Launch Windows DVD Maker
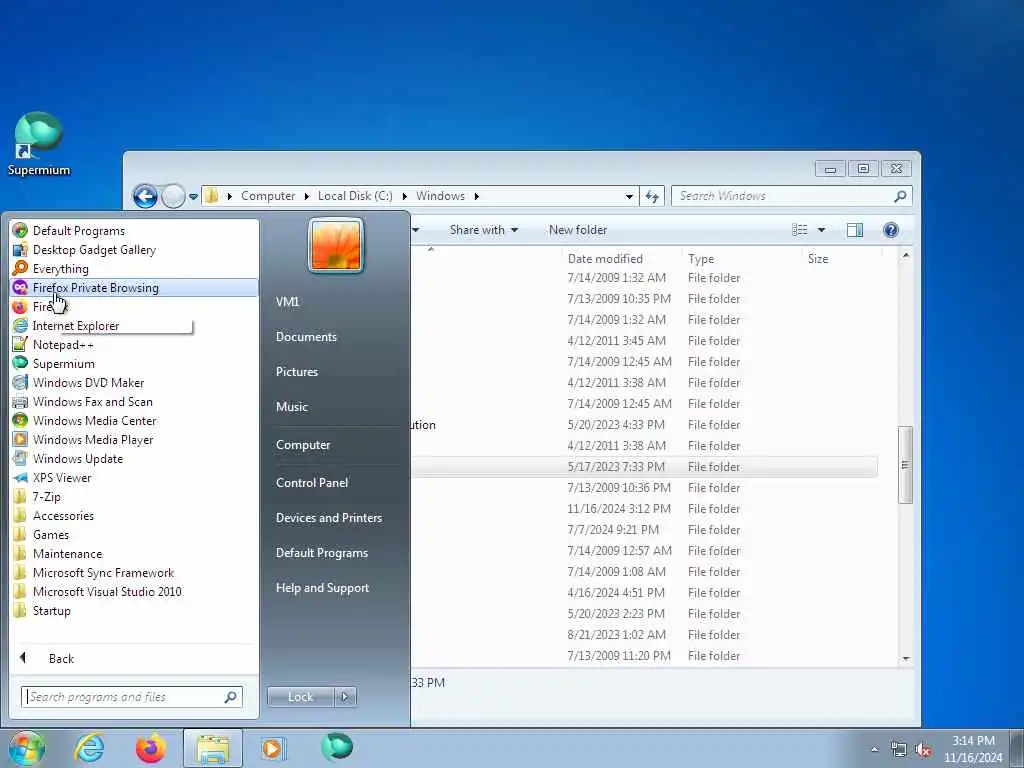This screenshot has width=1024, height=768. tap(88, 382)
